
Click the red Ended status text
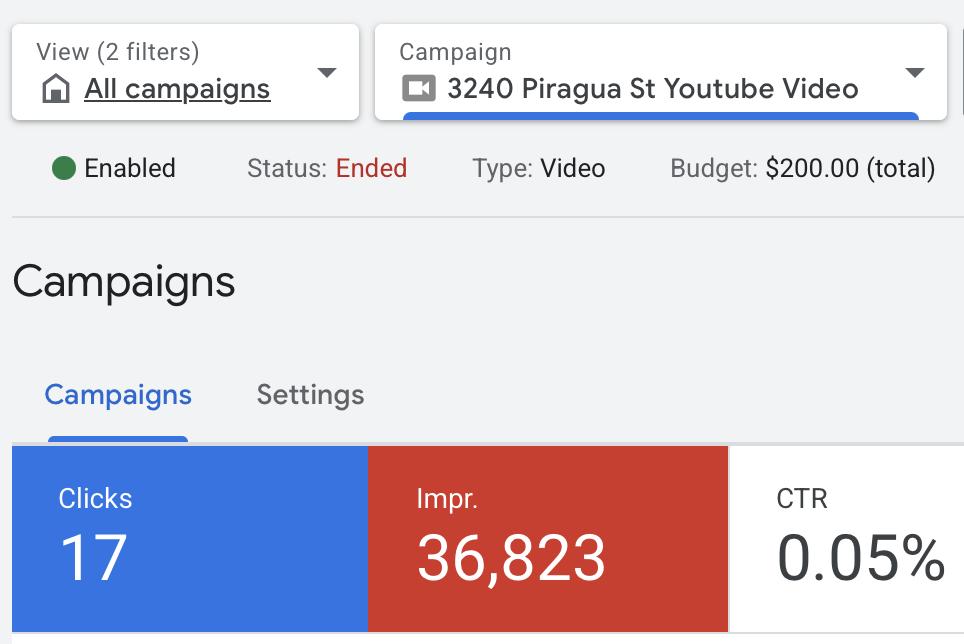371,168
